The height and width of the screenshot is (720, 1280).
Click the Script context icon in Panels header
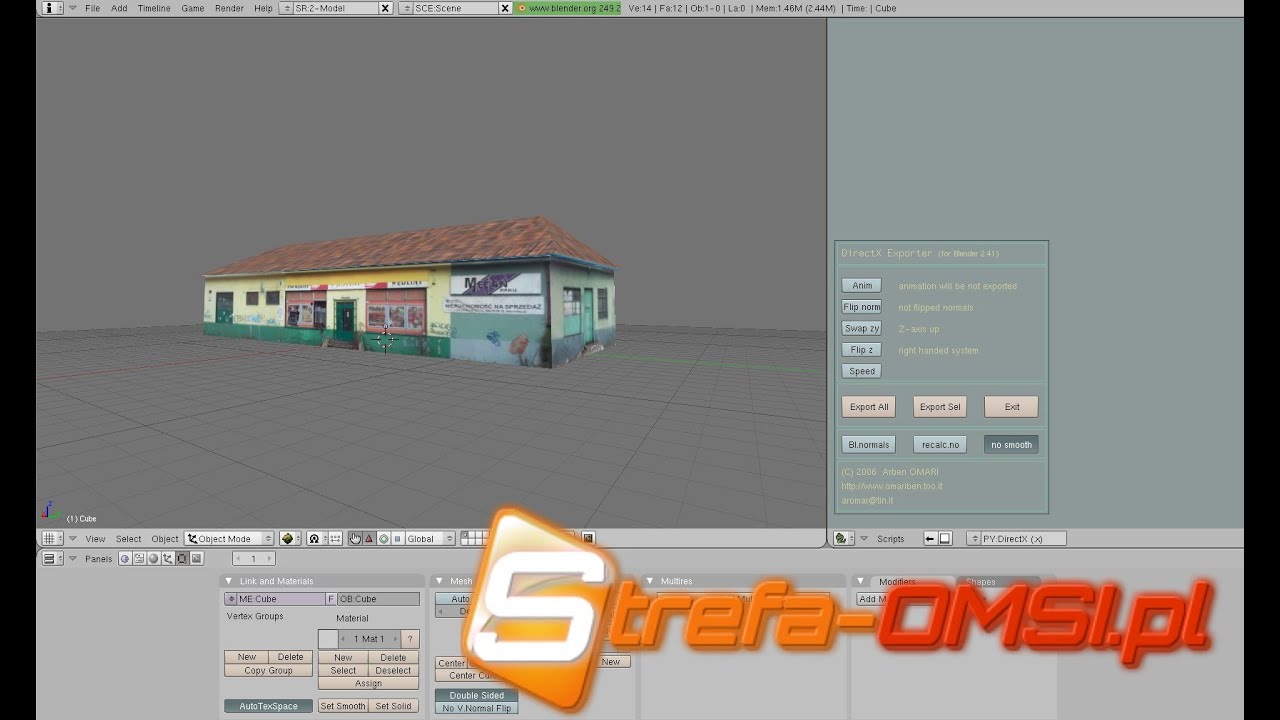point(139,558)
